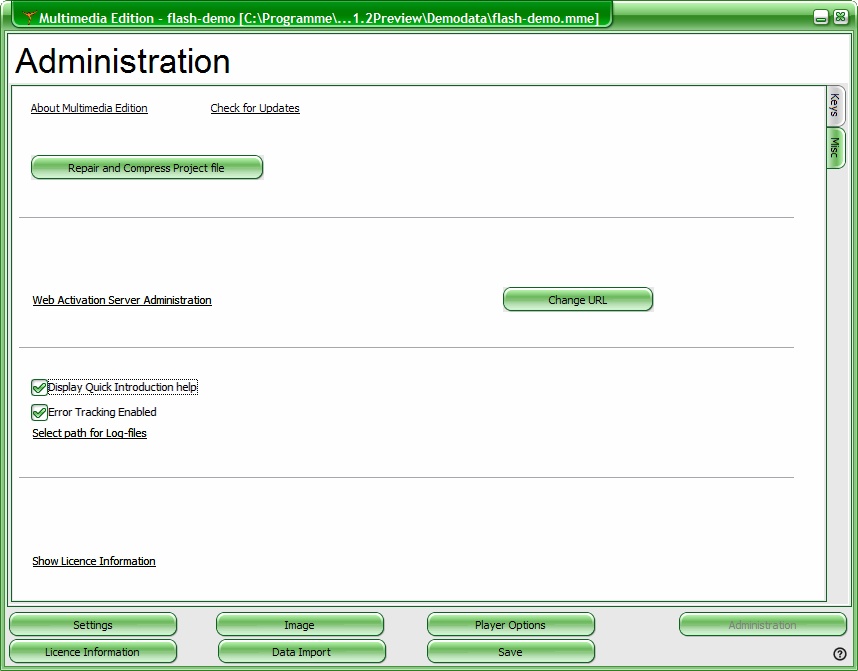Disable Display Quick Introduction help
Viewport: 858px width, 671px height.
(38, 387)
